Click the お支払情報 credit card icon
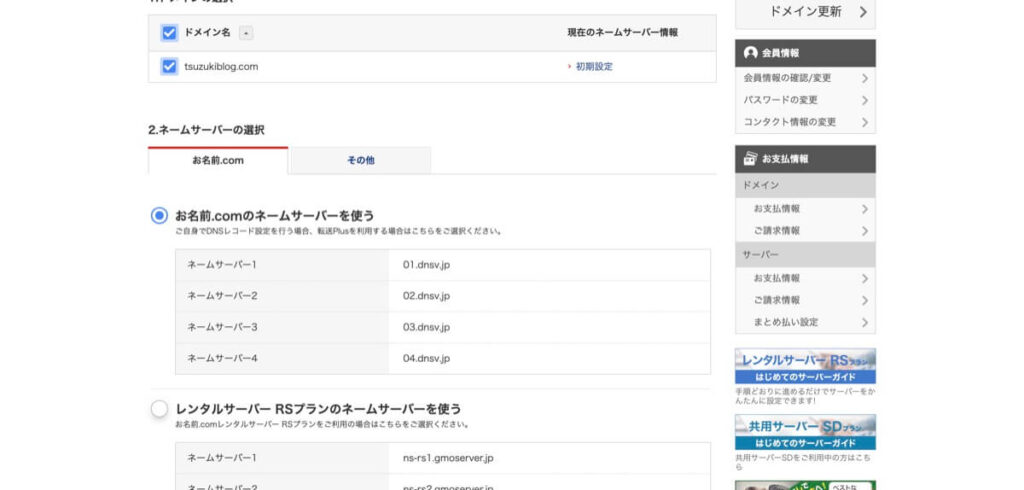Screen dimensions: 1024x490 750,158
